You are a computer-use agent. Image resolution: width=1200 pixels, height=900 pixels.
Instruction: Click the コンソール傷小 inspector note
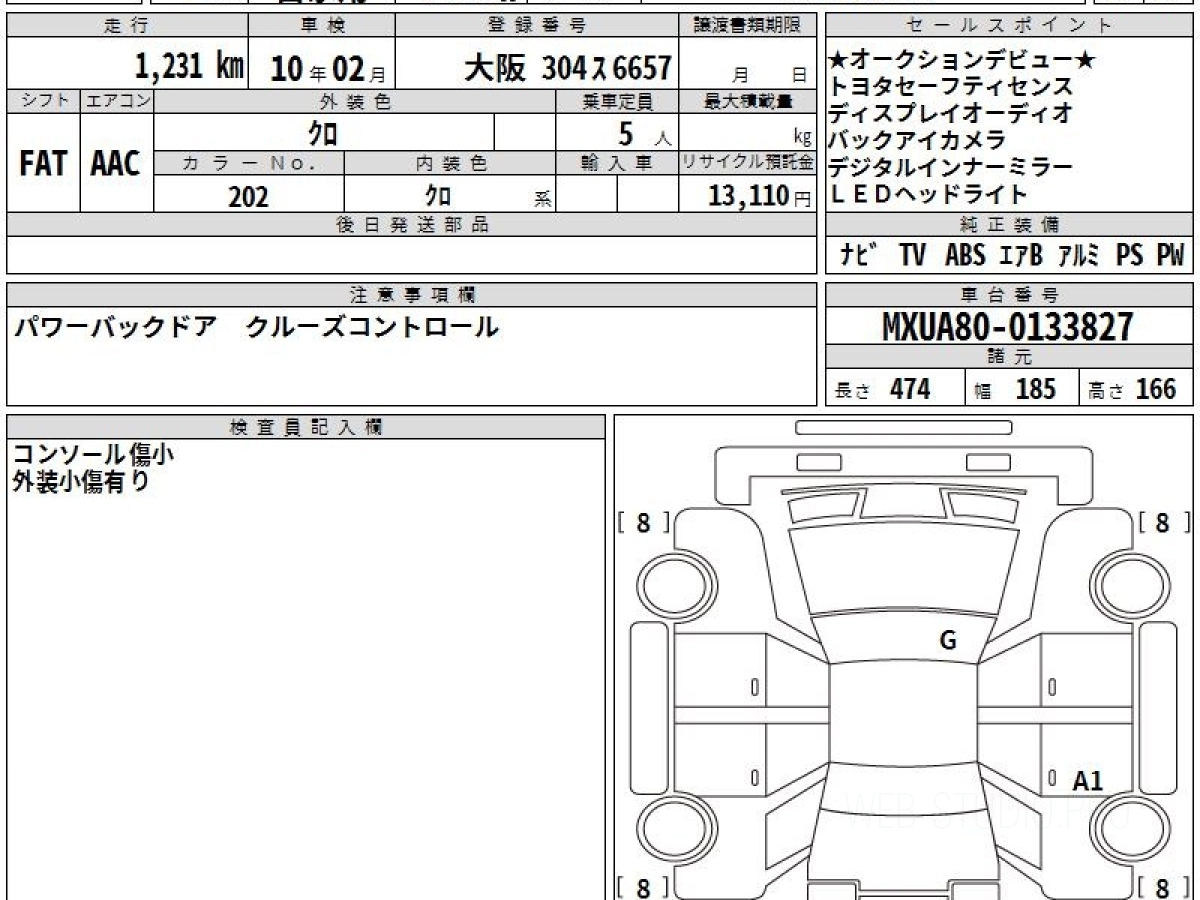point(92,454)
